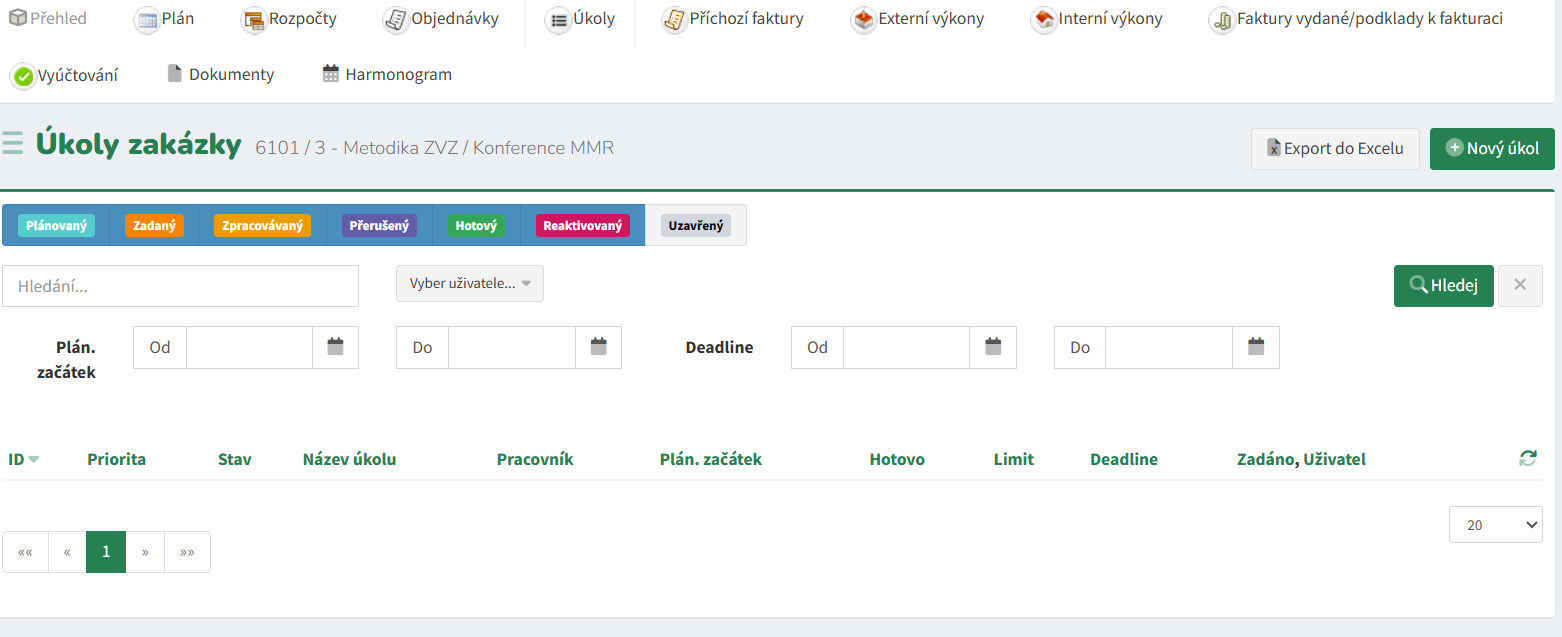Clear search filters with the X button
This screenshot has height=637, width=1562.
click(1520, 285)
